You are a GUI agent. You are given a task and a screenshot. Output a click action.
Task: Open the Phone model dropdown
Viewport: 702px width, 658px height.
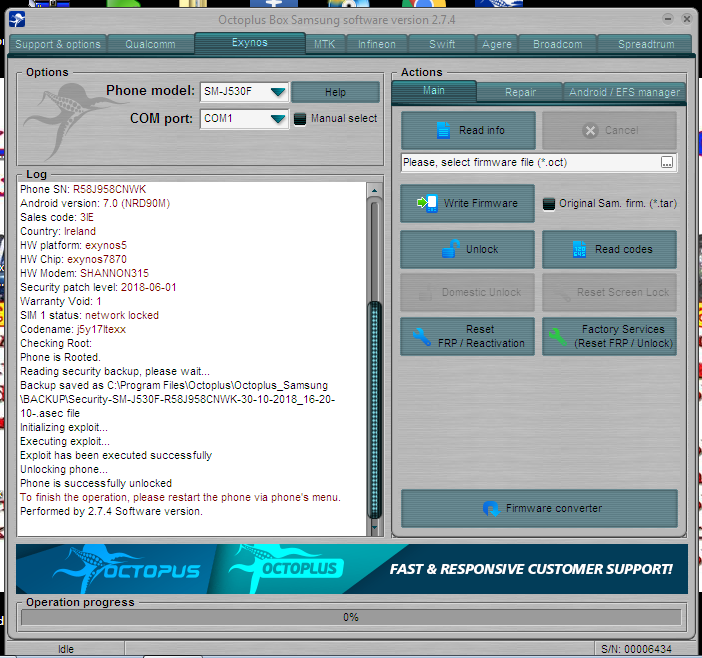[278, 92]
